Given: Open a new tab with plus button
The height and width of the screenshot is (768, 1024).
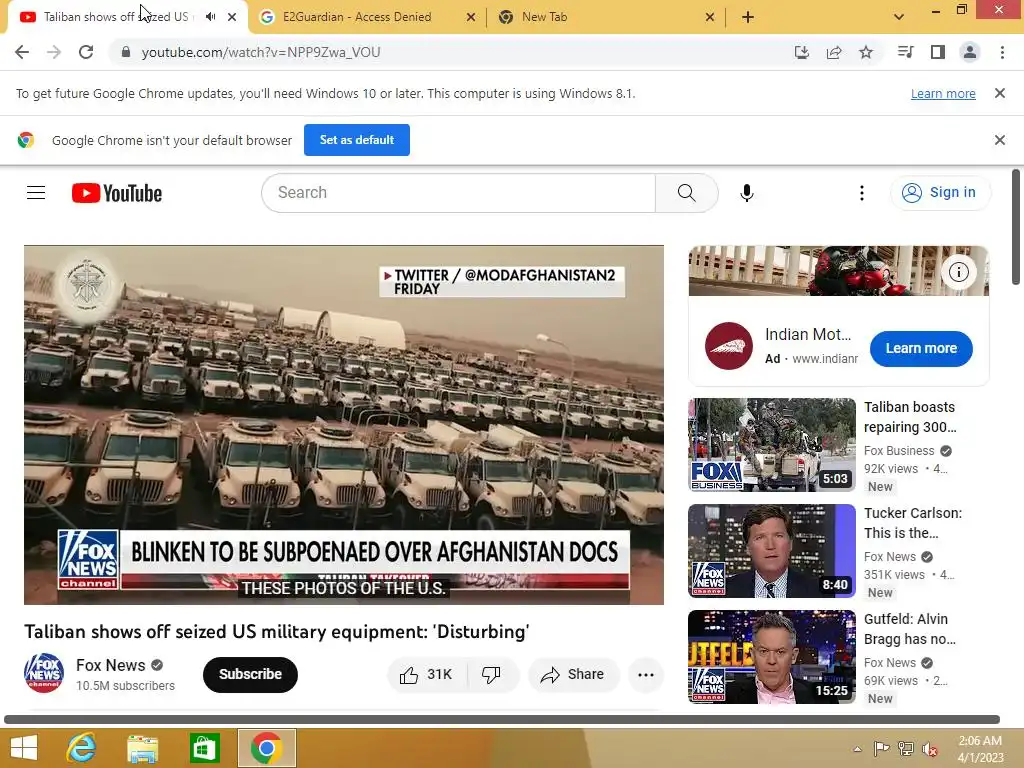Looking at the screenshot, I should pyautogui.click(x=748, y=17).
